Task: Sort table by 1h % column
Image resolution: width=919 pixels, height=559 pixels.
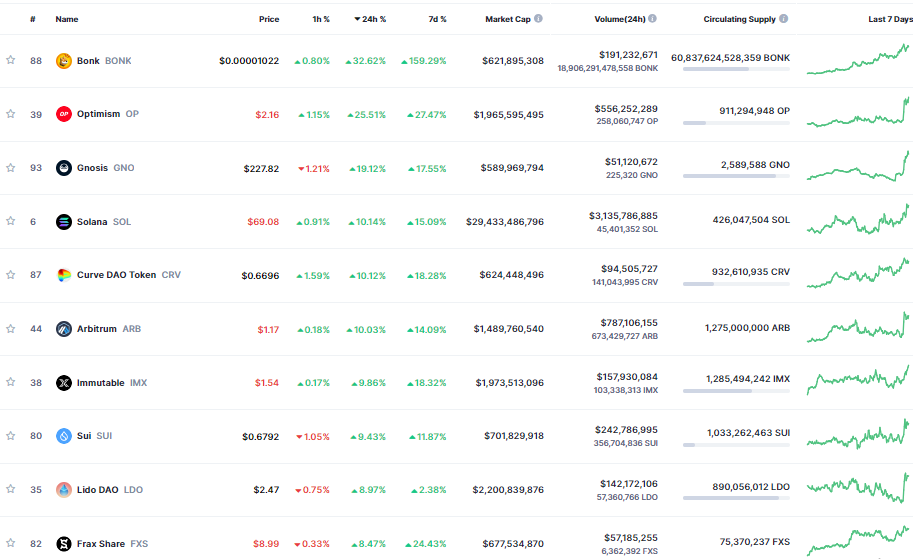Action: coord(321,19)
